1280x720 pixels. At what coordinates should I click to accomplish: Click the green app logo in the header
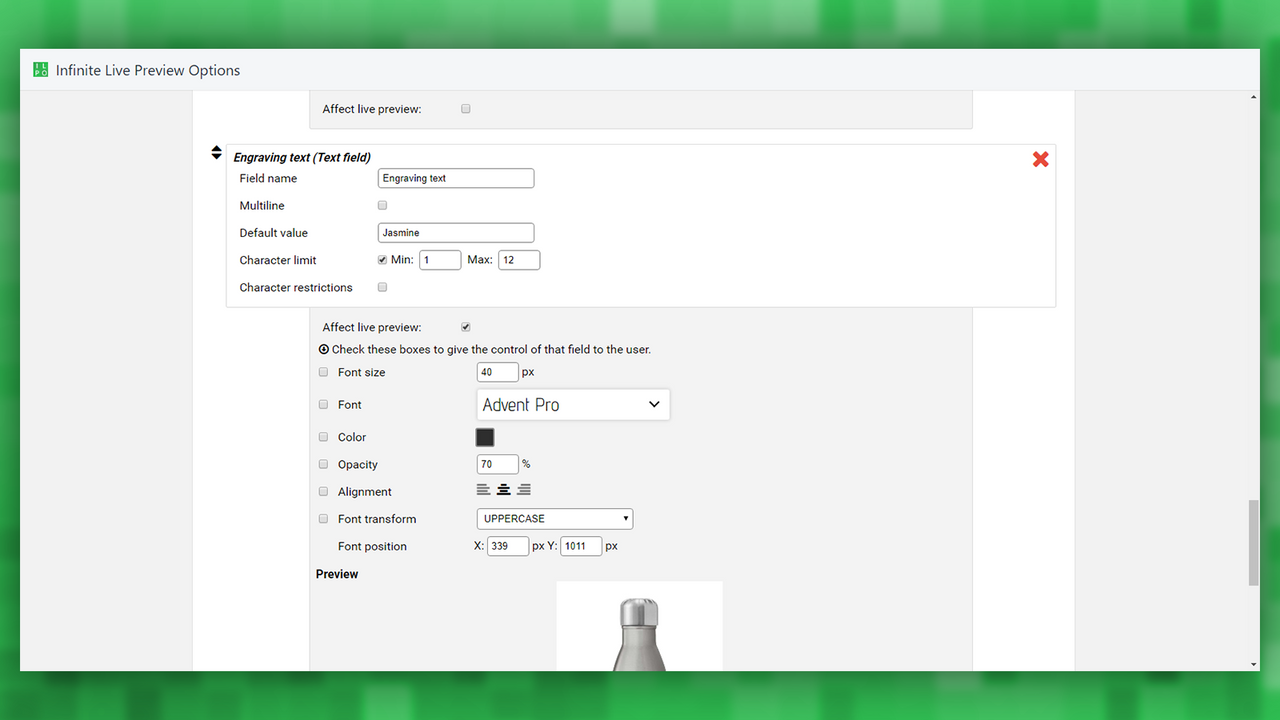tap(40, 69)
